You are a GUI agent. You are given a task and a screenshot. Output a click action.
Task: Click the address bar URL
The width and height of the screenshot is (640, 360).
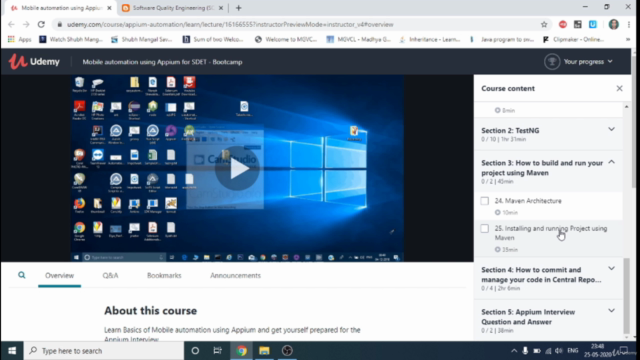(x=230, y=24)
